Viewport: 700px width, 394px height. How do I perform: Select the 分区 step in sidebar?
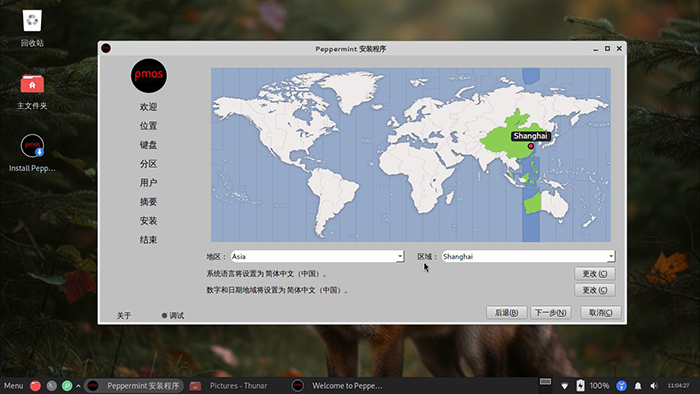click(148, 164)
